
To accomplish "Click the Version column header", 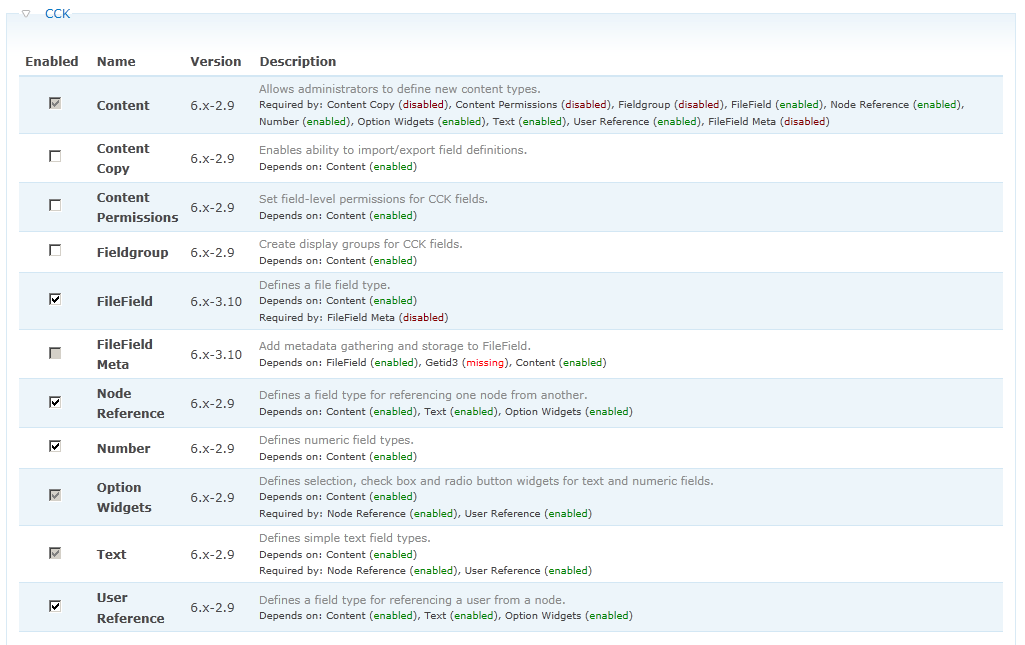I will coord(216,62).
